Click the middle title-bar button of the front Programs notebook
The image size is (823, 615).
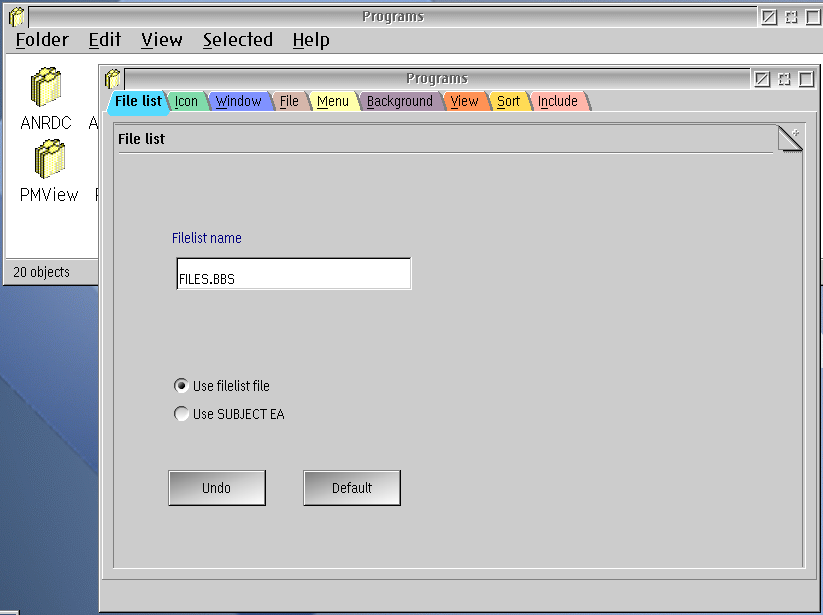point(784,79)
